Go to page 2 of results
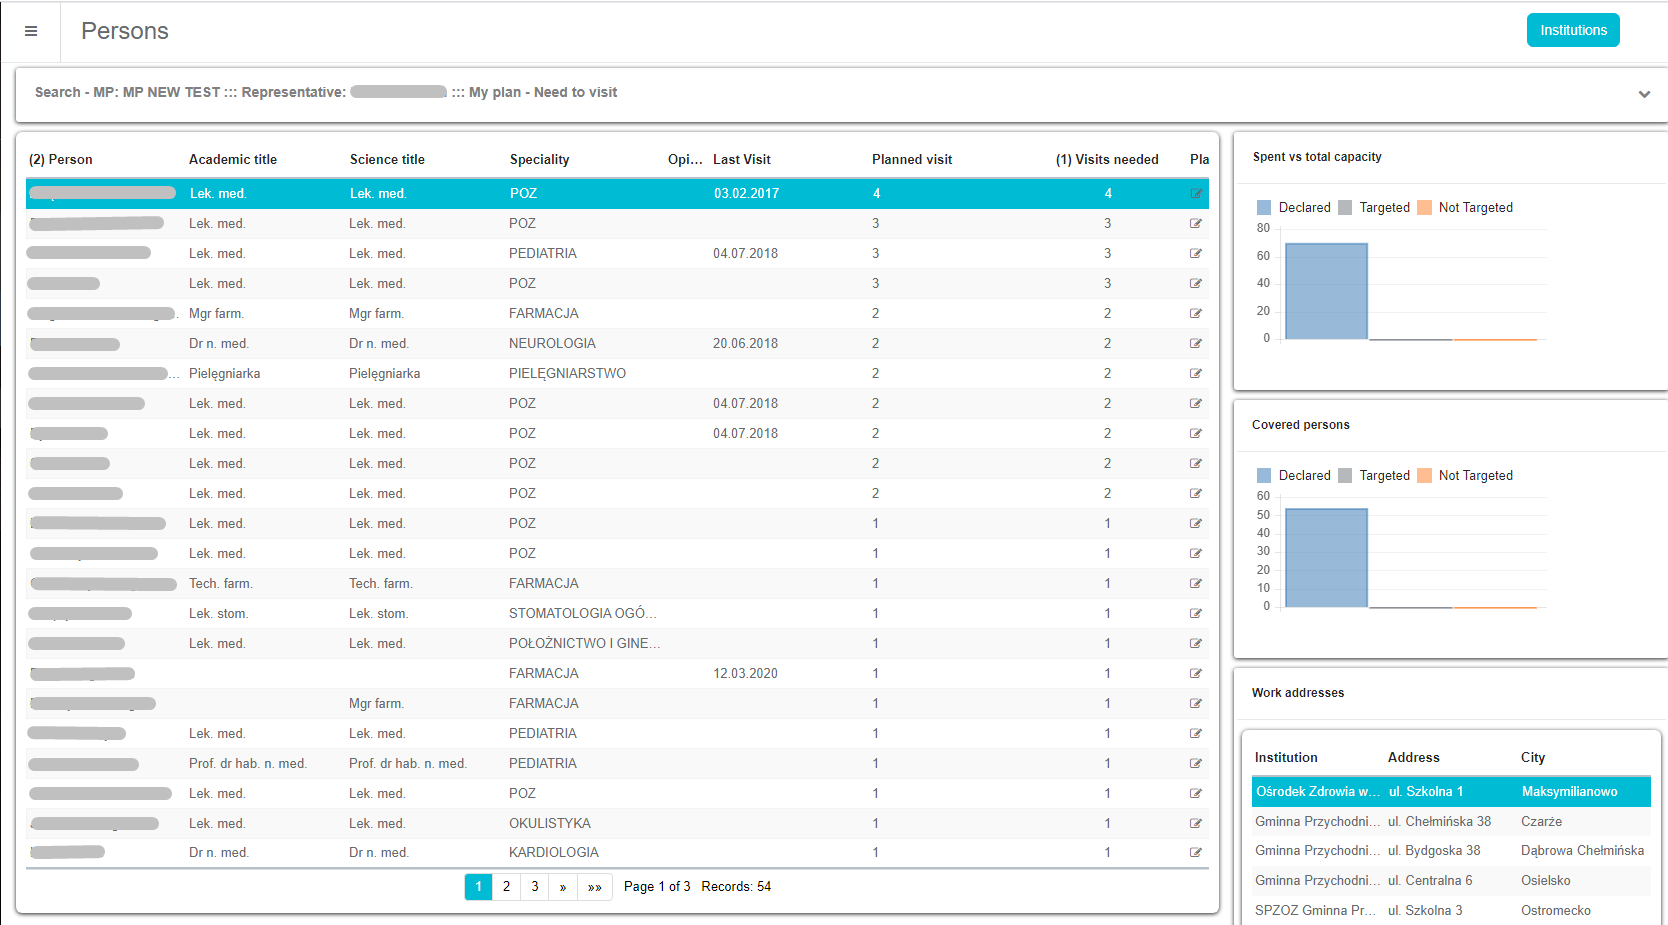This screenshot has width=1668, height=925. click(507, 887)
